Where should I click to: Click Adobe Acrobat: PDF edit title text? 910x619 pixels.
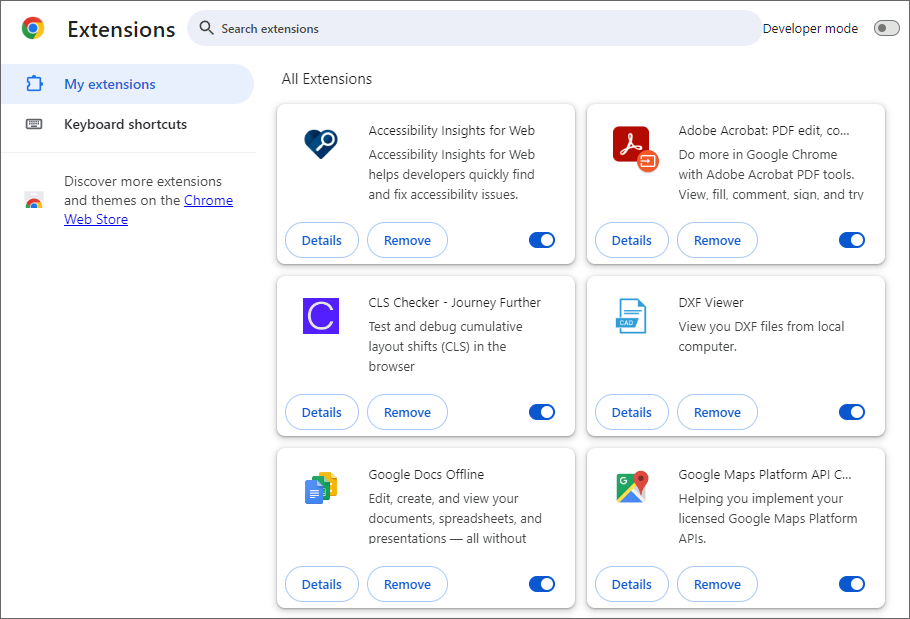[764, 131]
